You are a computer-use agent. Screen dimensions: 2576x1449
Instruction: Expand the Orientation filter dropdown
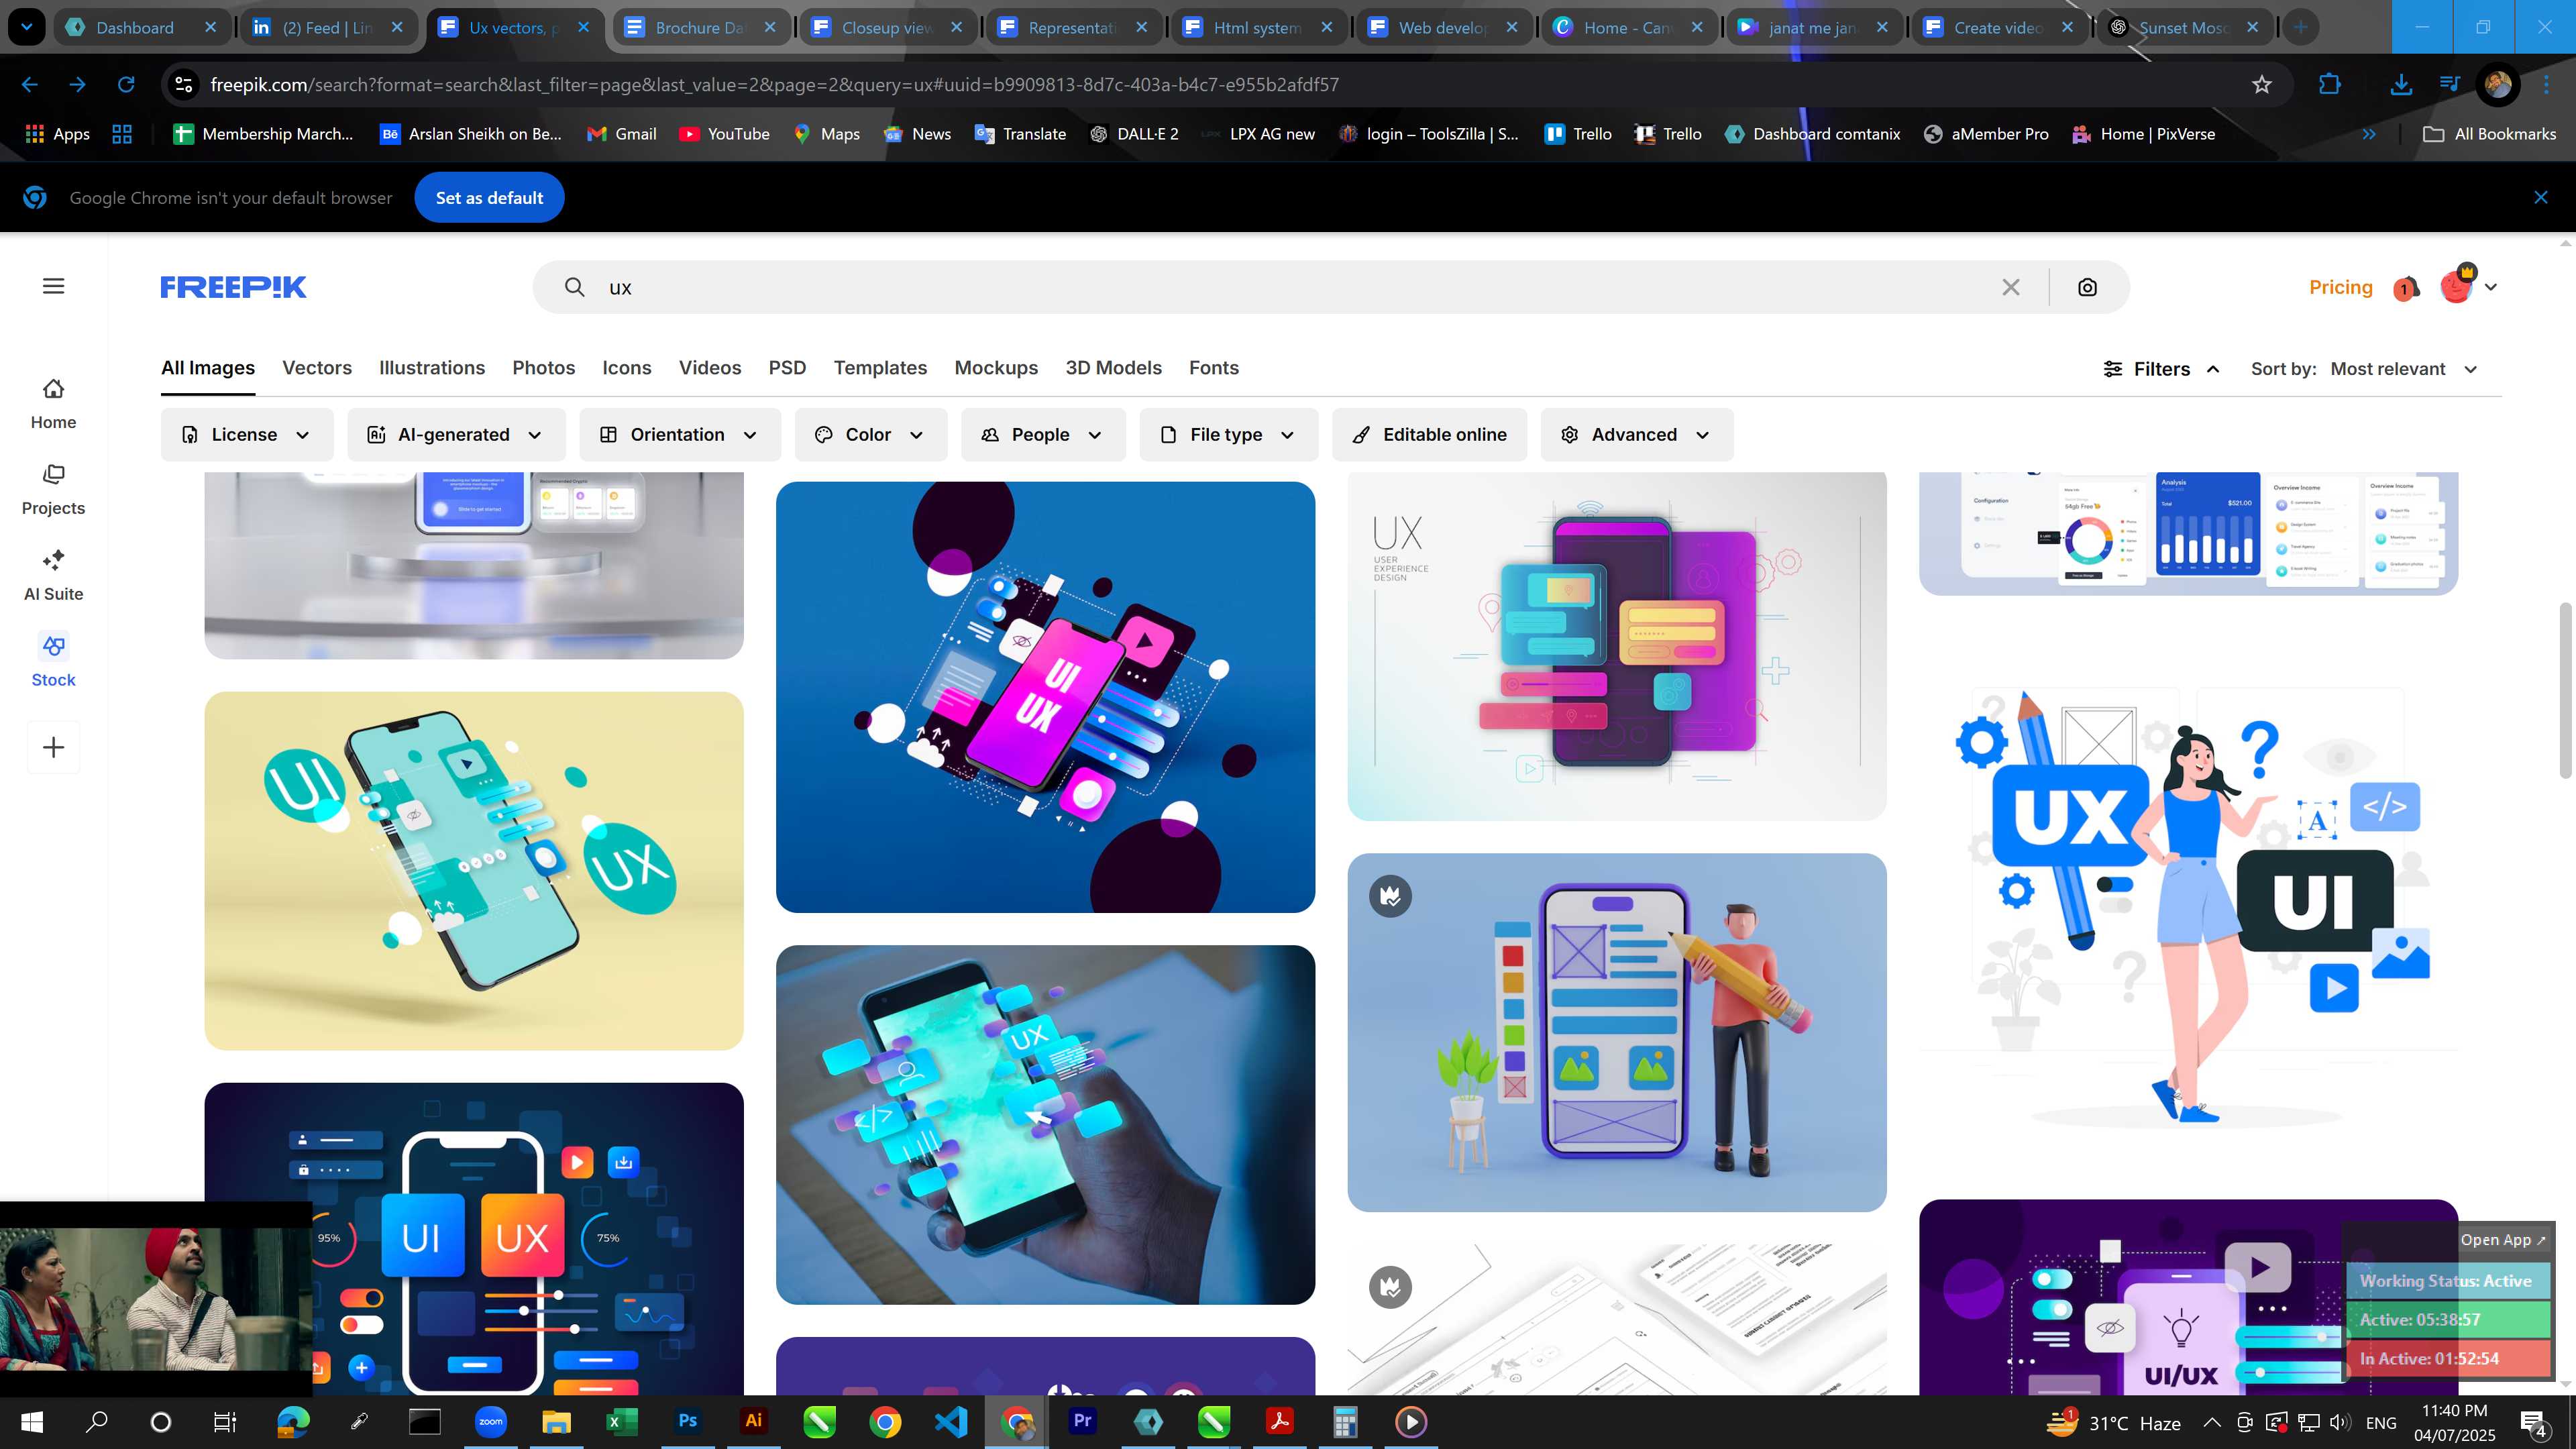[680, 435]
